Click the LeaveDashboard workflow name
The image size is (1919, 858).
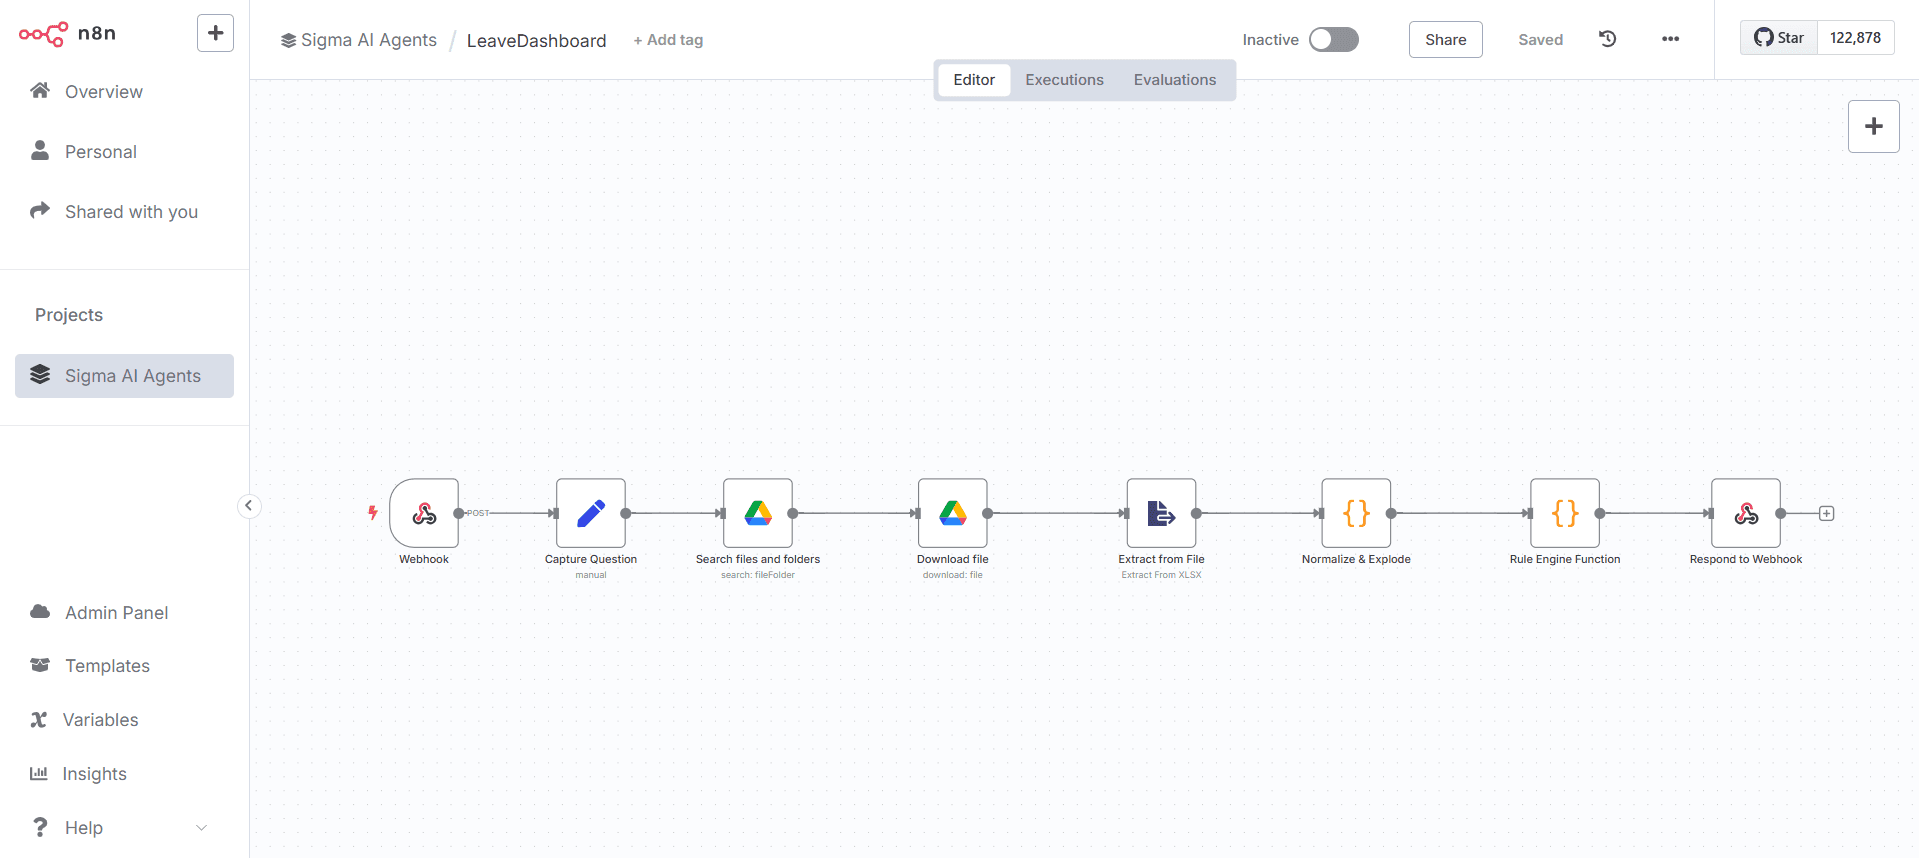click(x=536, y=41)
